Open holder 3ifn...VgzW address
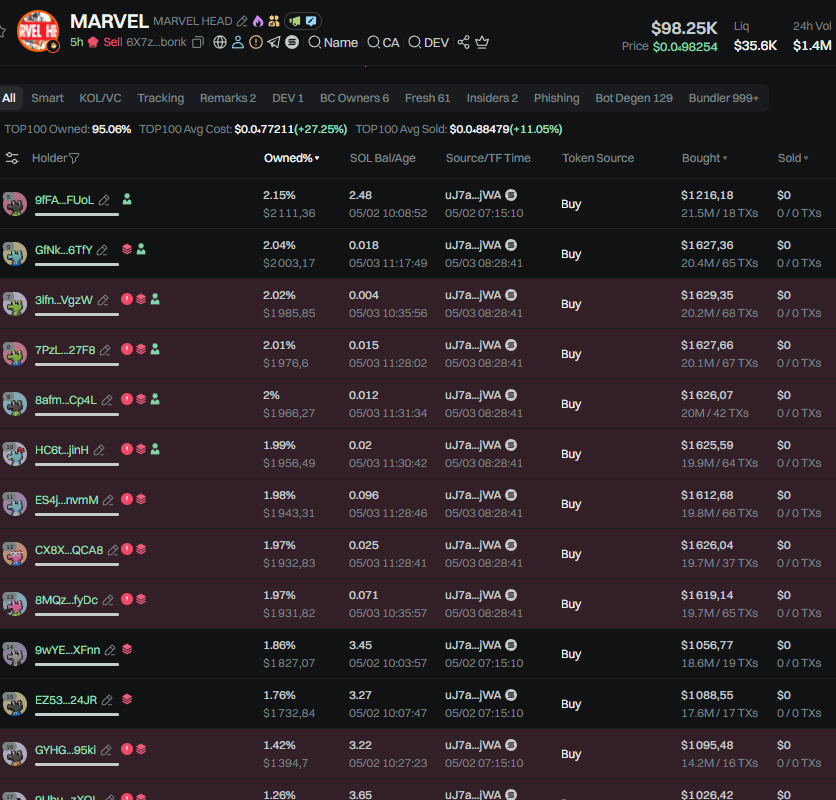Viewport: 836px width, 800px height. (x=64, y=300)
